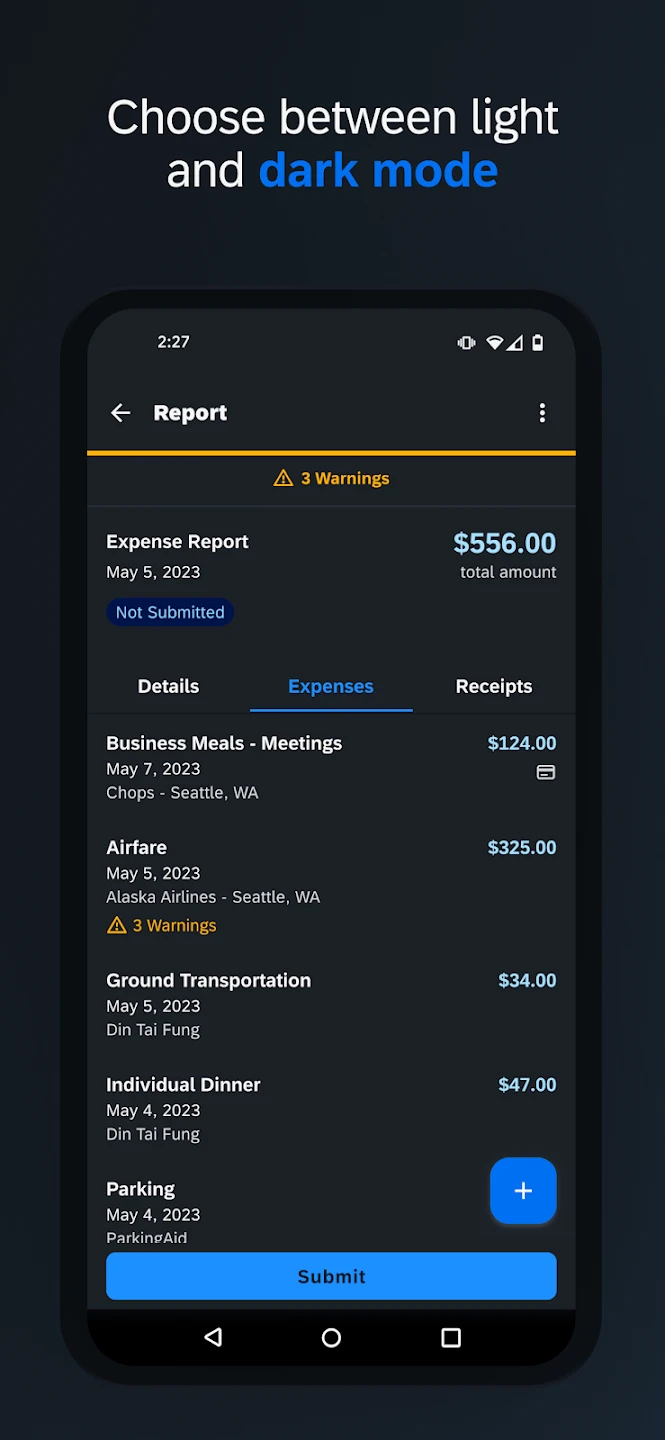Open the 3 Warnings banner text
This screenshot has height=1440, width=665.
click(x=345, y=479)
